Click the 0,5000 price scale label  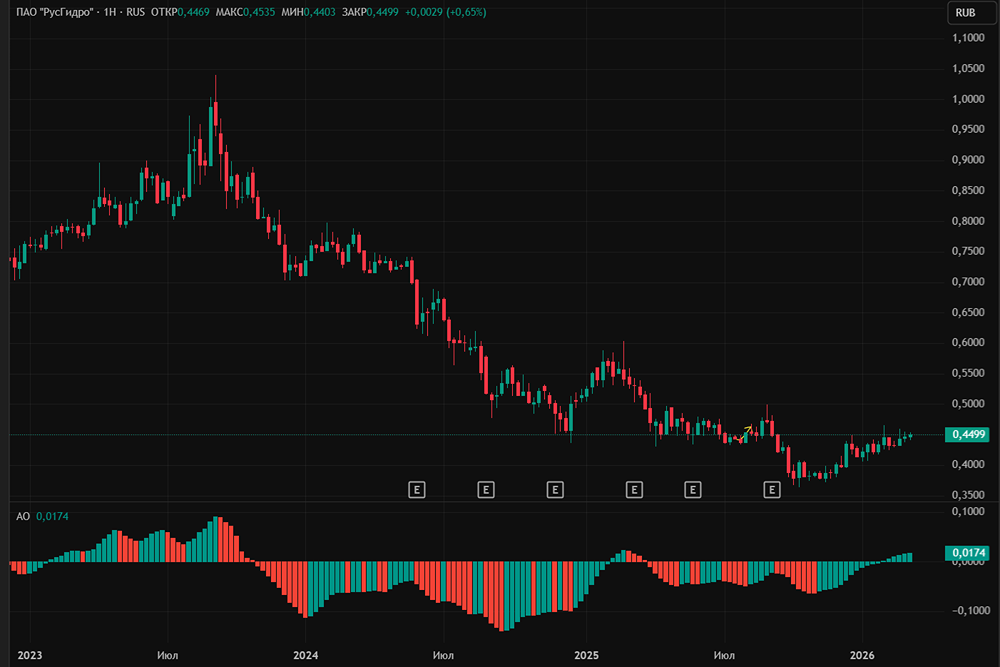coord(968,403)
